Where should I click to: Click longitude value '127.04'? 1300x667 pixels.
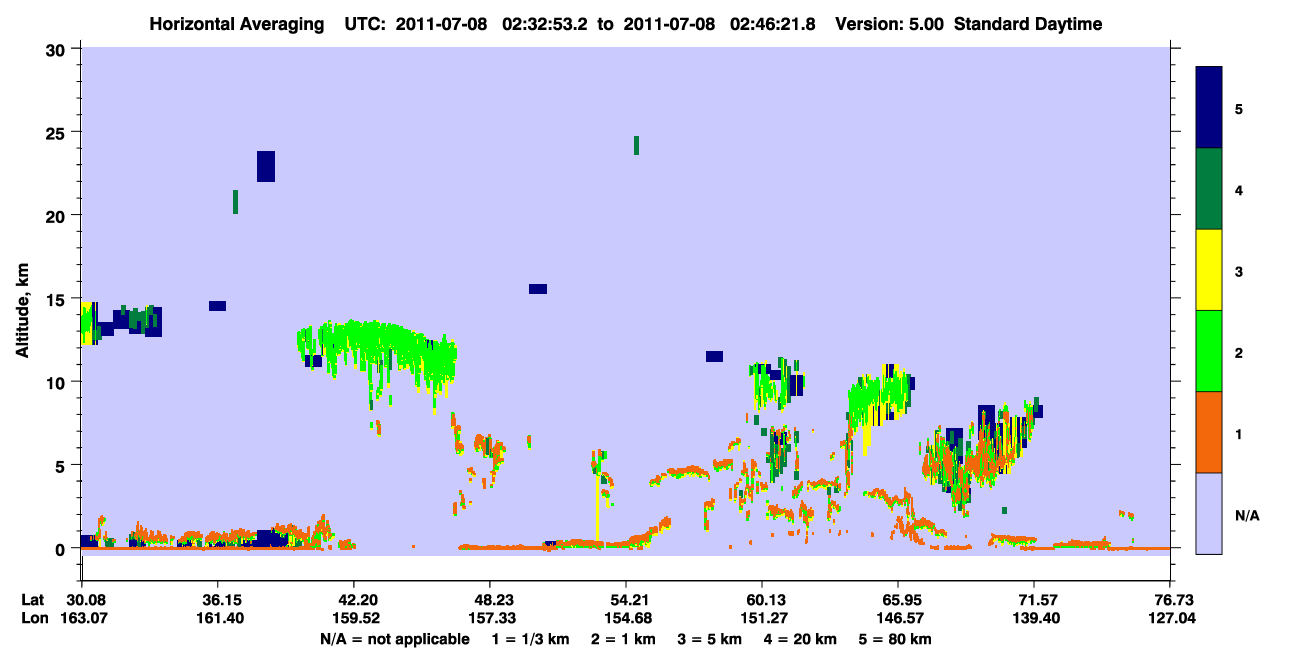[x=1170, y=619]
